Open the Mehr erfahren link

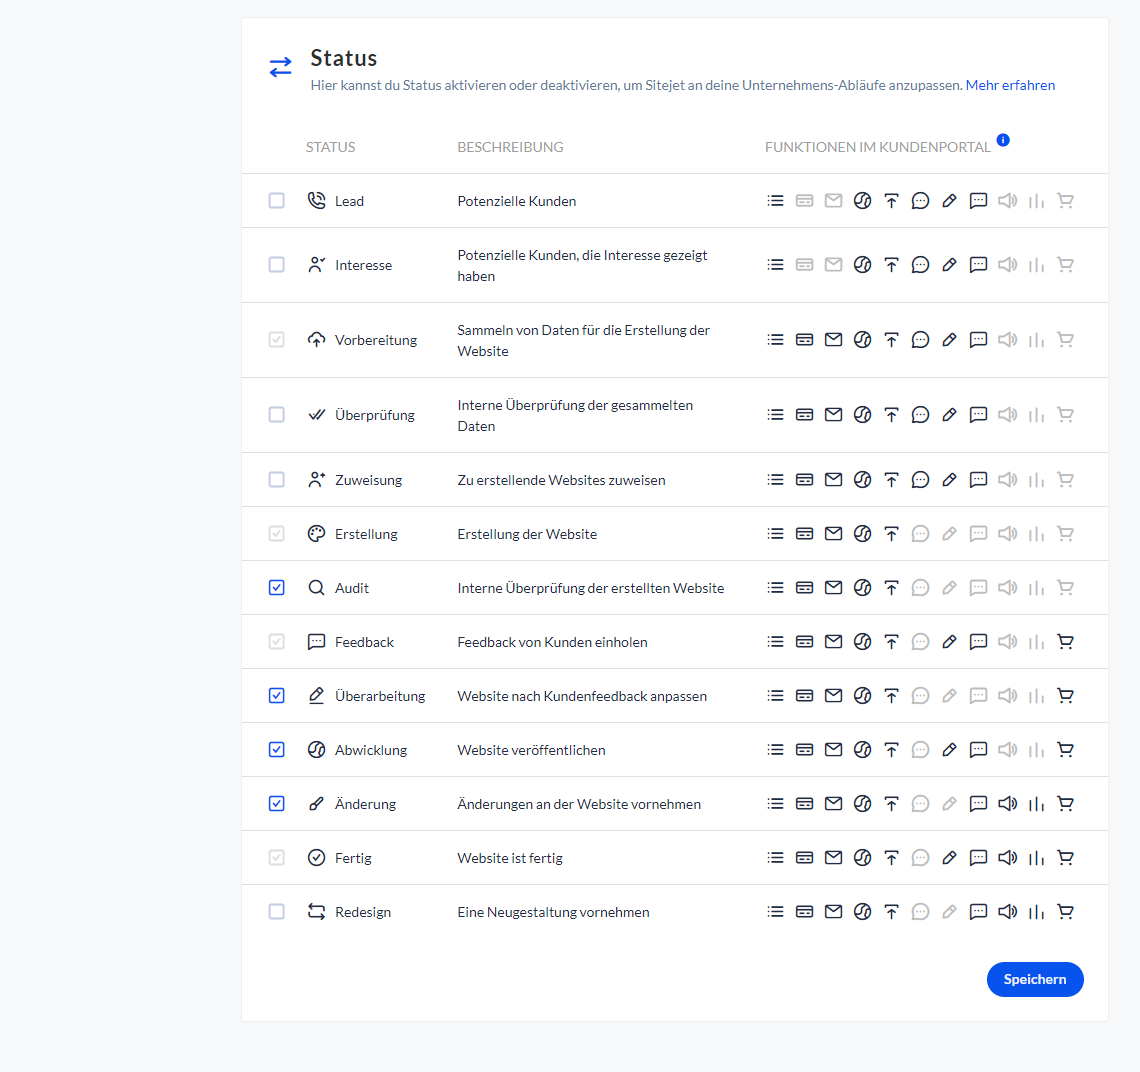point(1010,86)
